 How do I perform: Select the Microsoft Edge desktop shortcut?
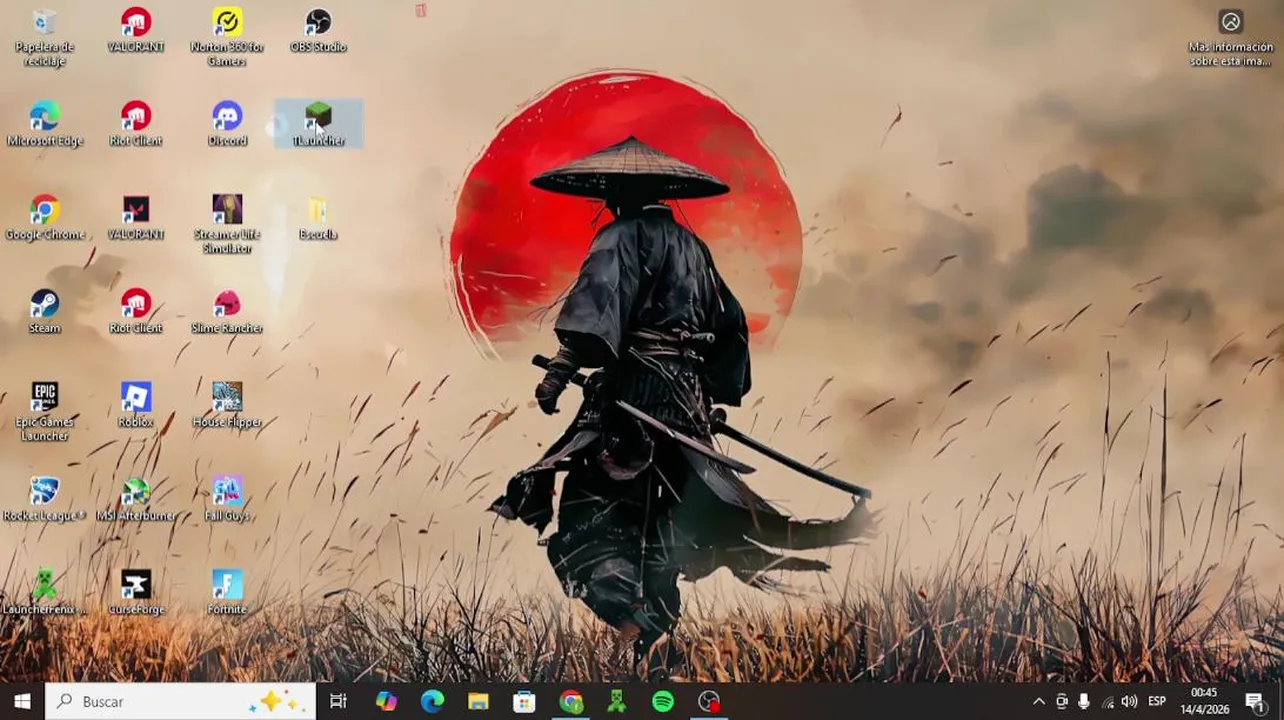click(x=44, y=124)
